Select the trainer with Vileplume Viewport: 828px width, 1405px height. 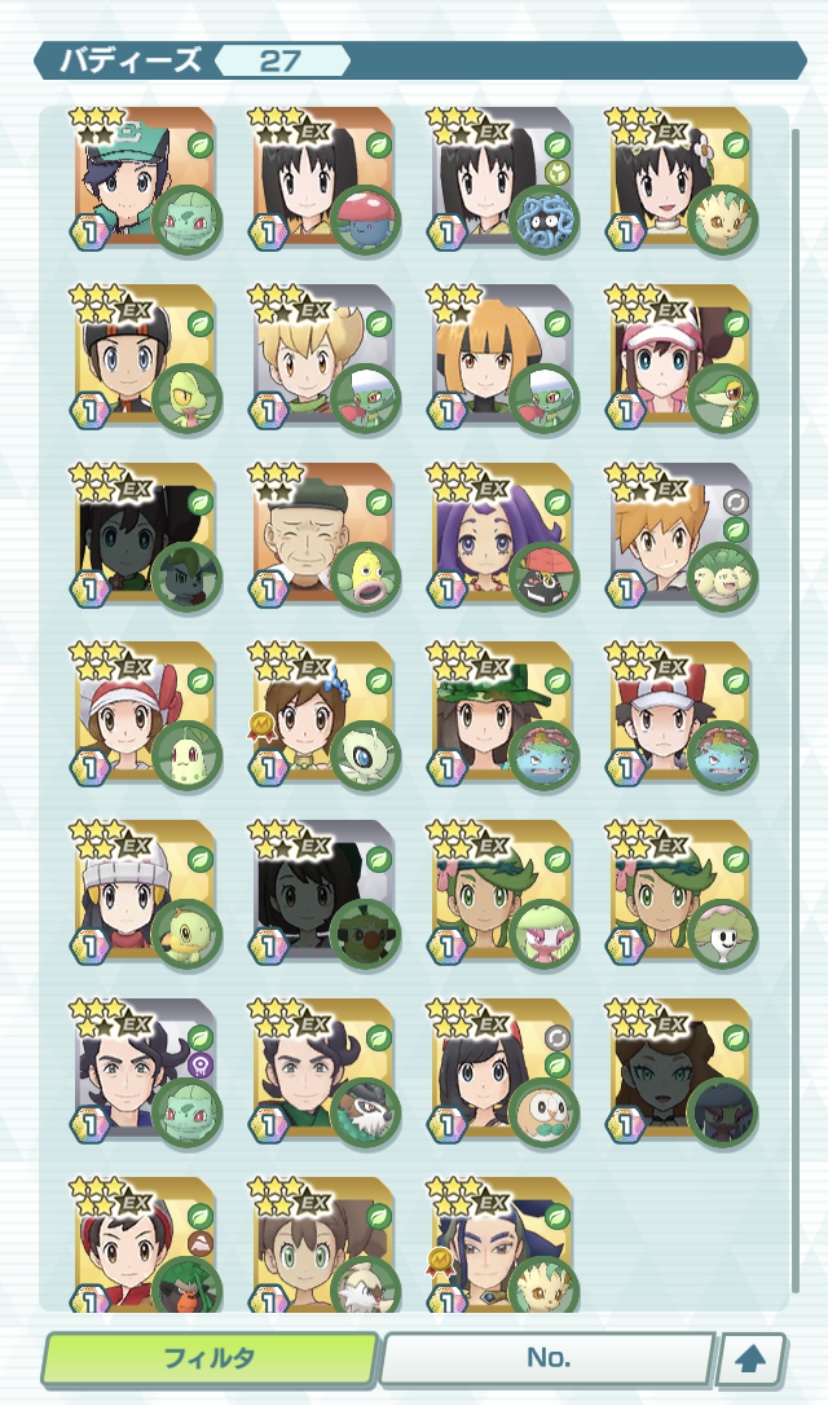[323, 178]
